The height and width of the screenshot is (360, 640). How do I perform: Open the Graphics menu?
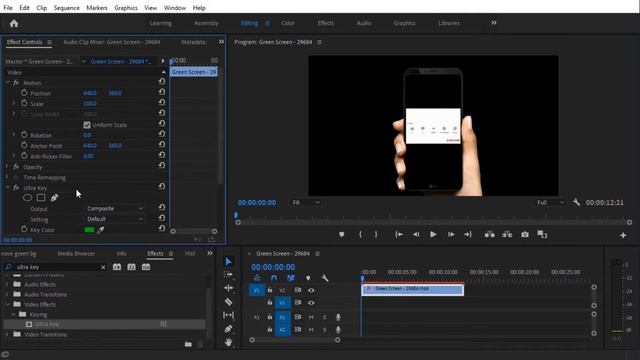coord(126,8)
